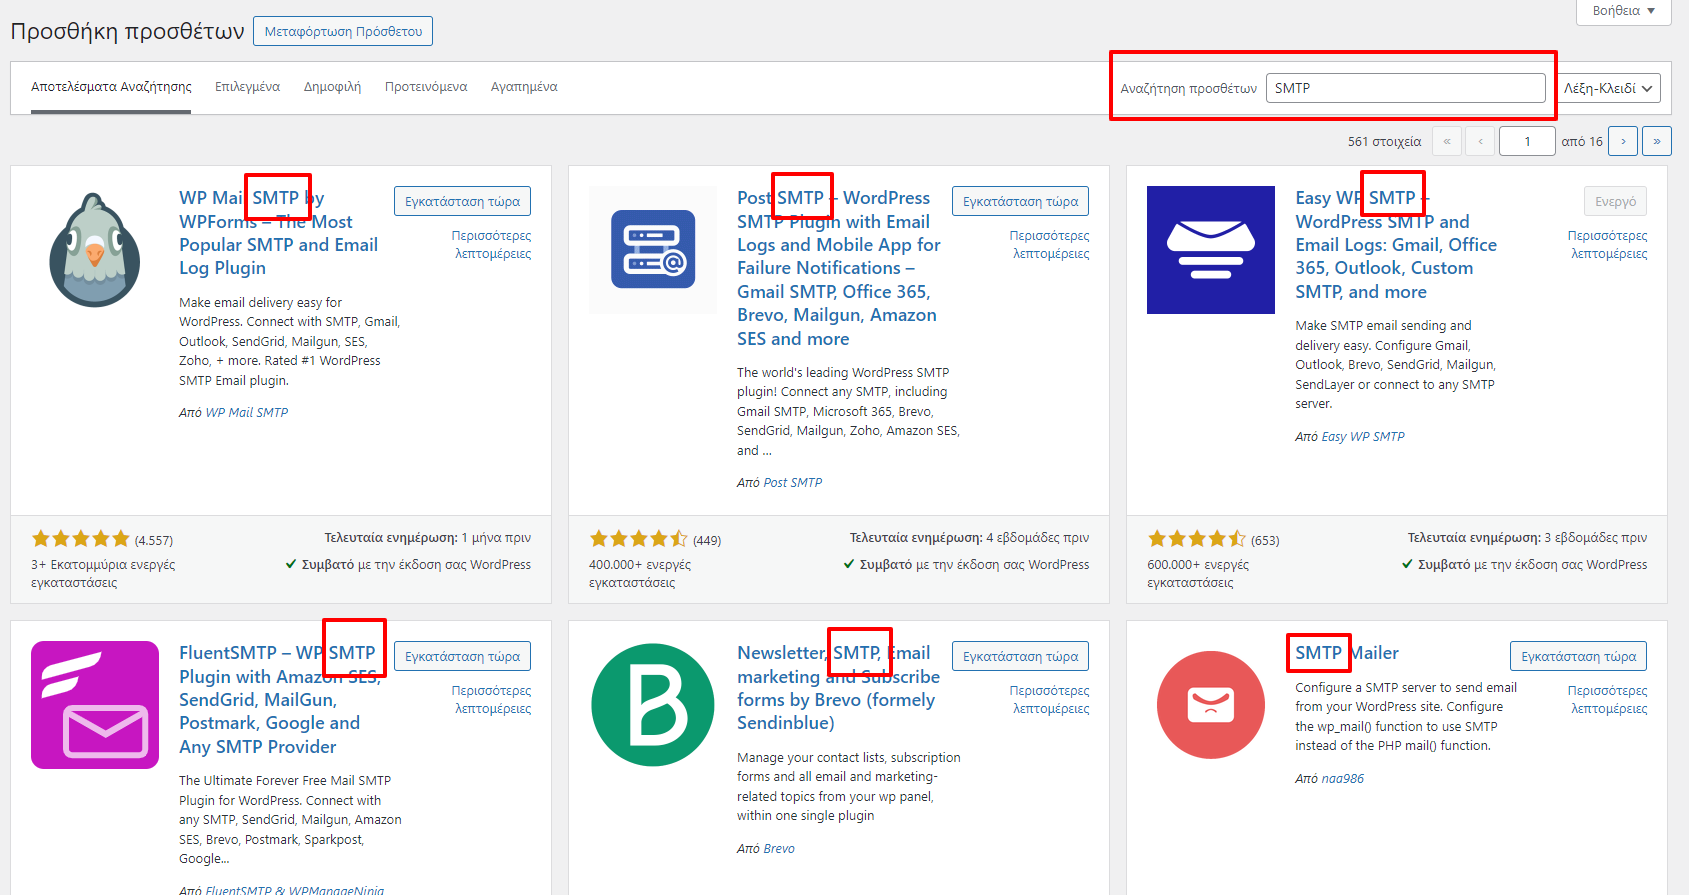Viewport: 1689px width, 895px height.
Task: Click the current page number field
Action: coord(1527,141)
